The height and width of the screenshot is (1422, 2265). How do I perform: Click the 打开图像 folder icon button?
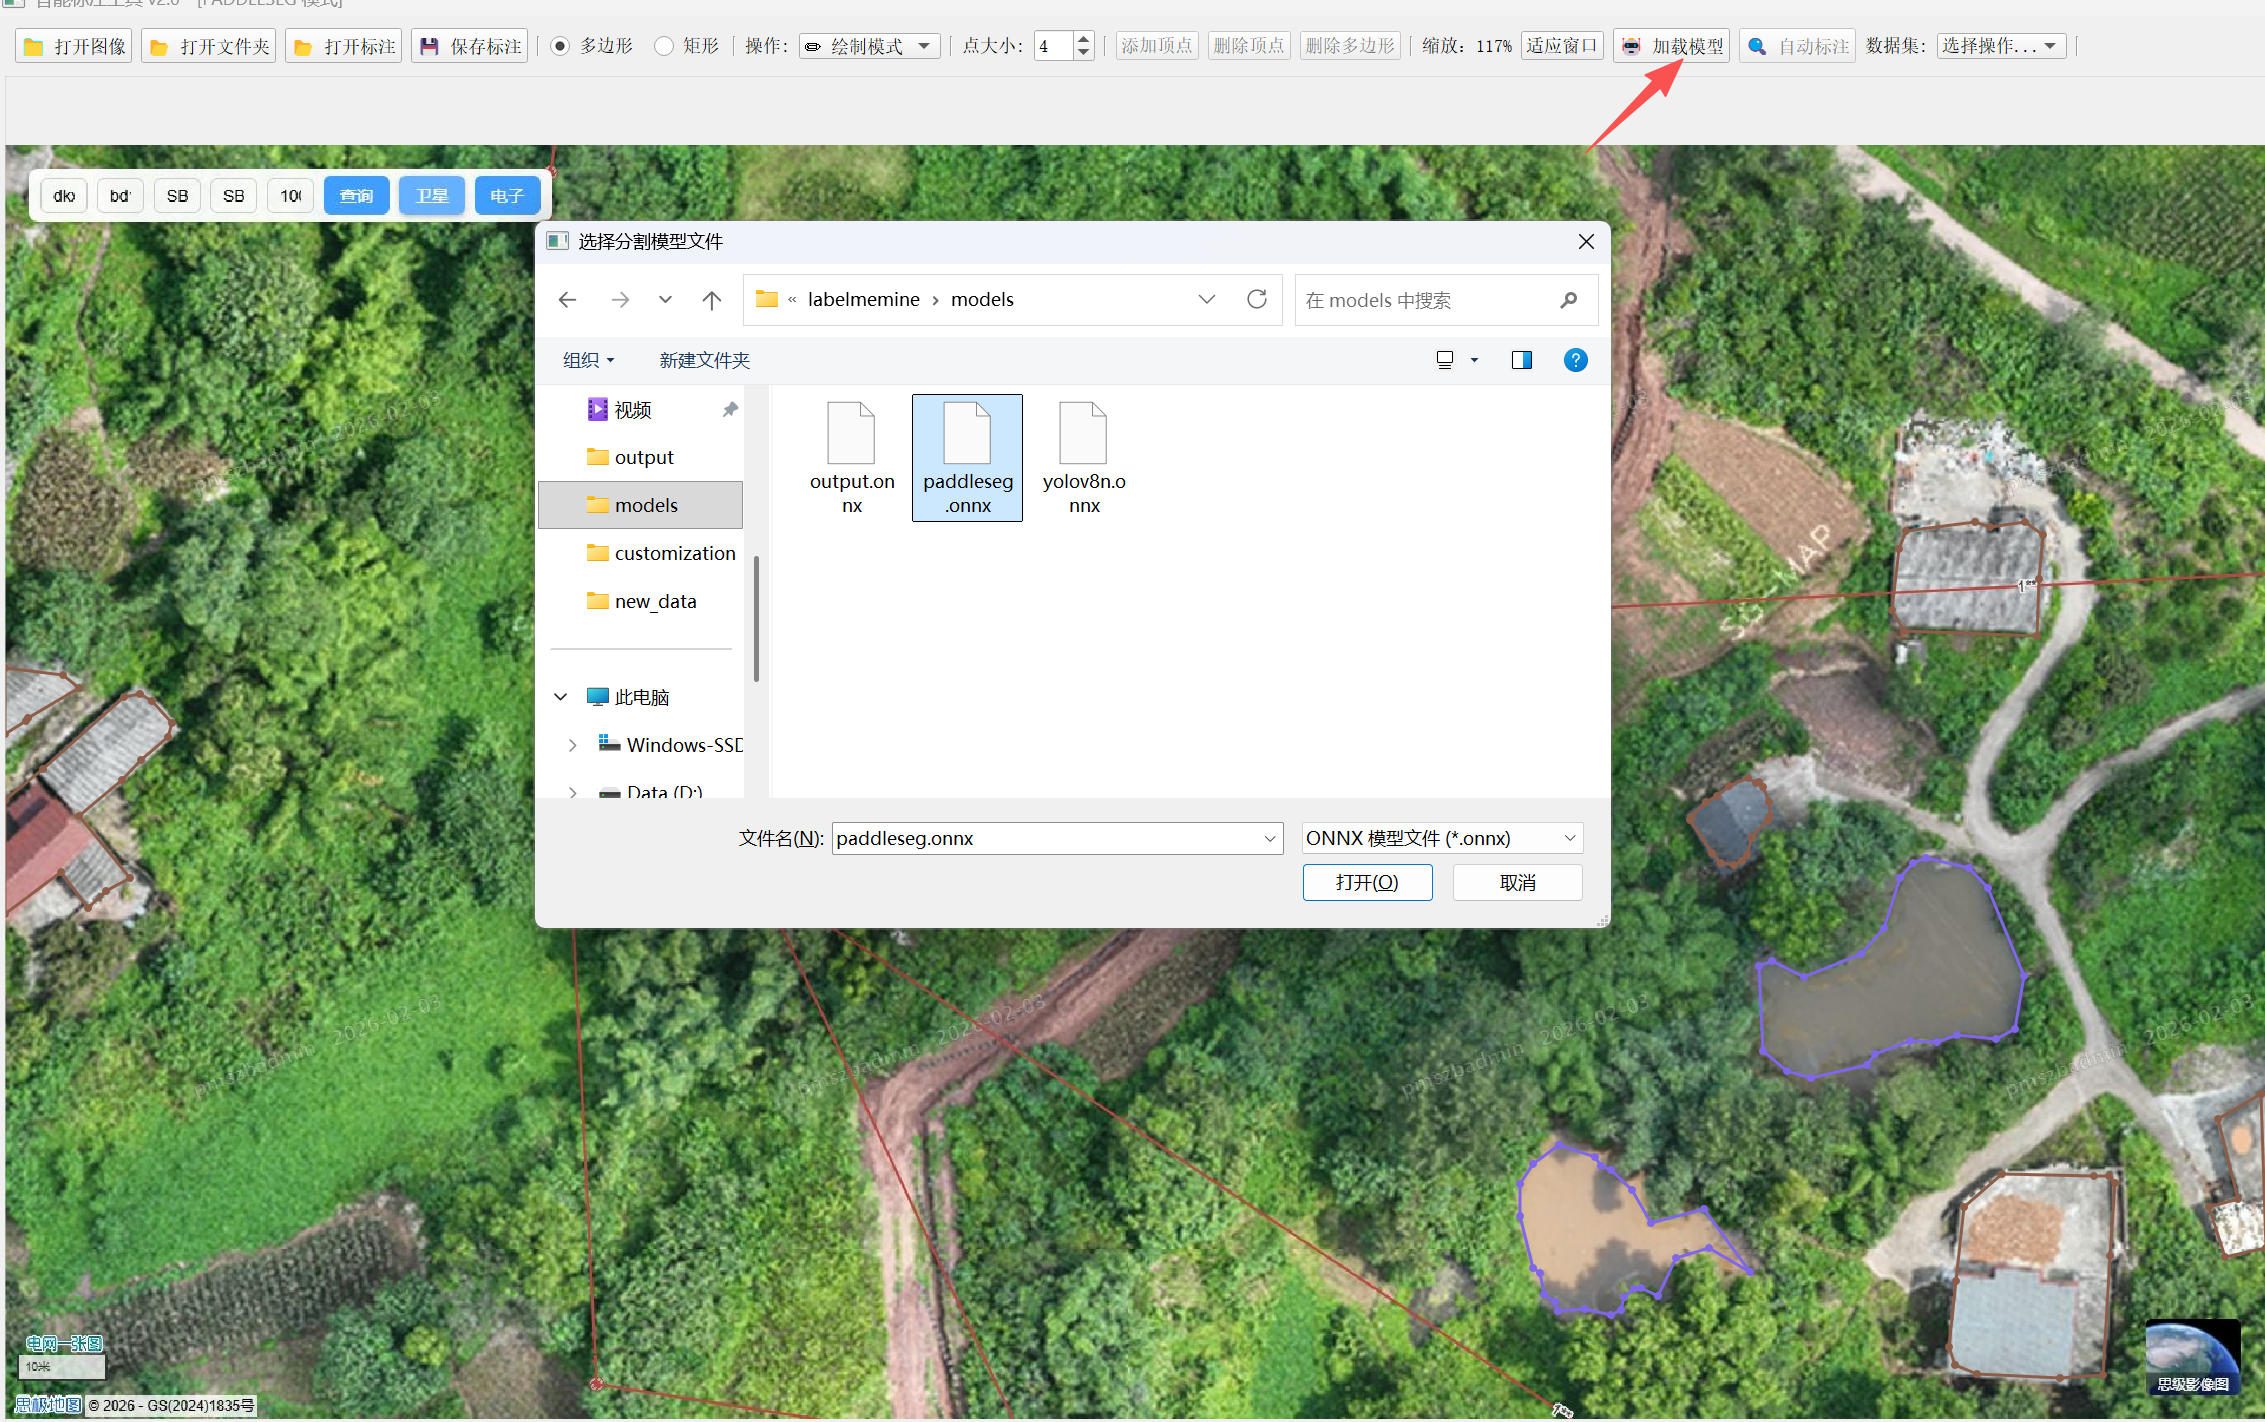34,47
